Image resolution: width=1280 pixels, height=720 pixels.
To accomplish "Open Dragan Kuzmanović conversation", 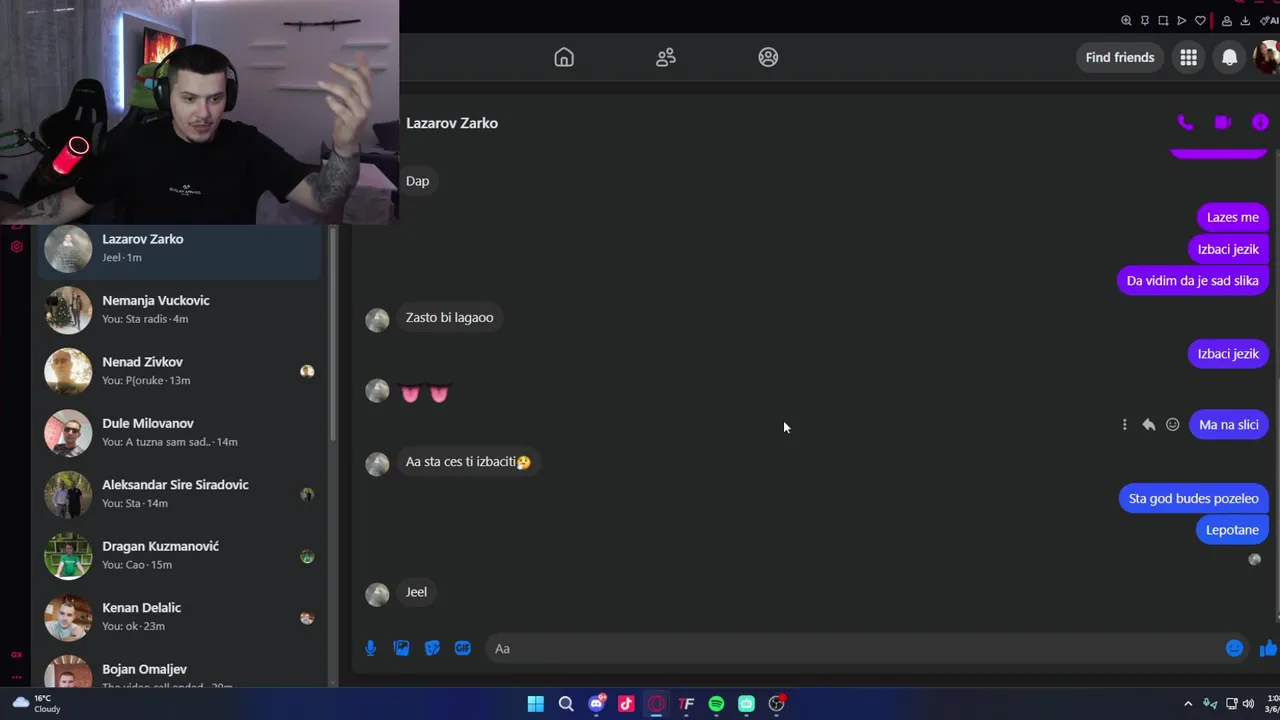I will tap(180, 555).
